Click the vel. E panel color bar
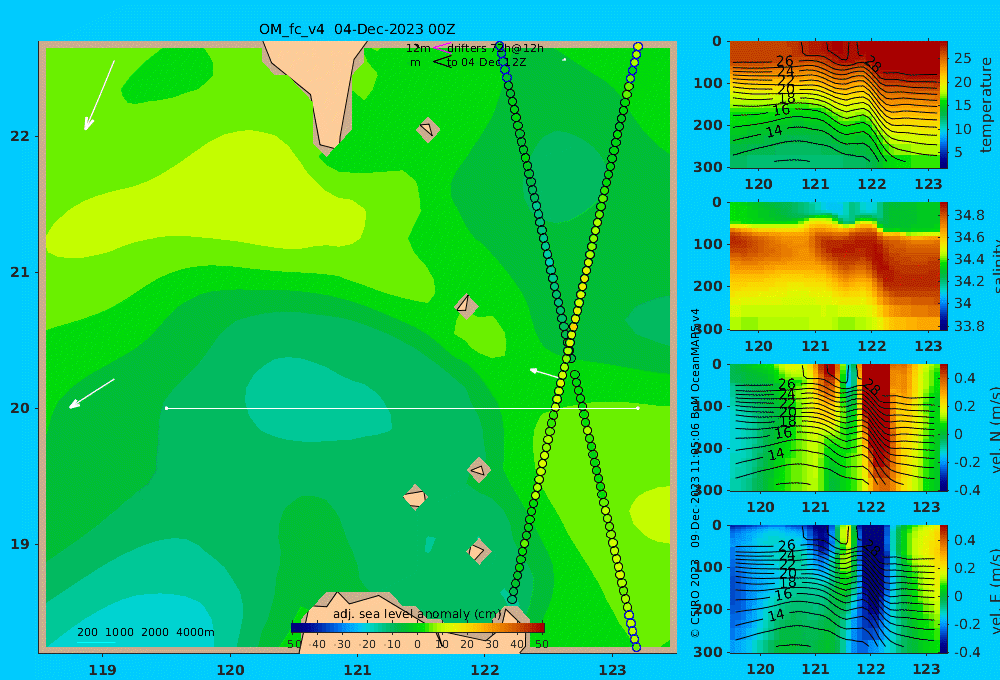The height and width of the screenshot is (680, 1000). pos(944,589)
